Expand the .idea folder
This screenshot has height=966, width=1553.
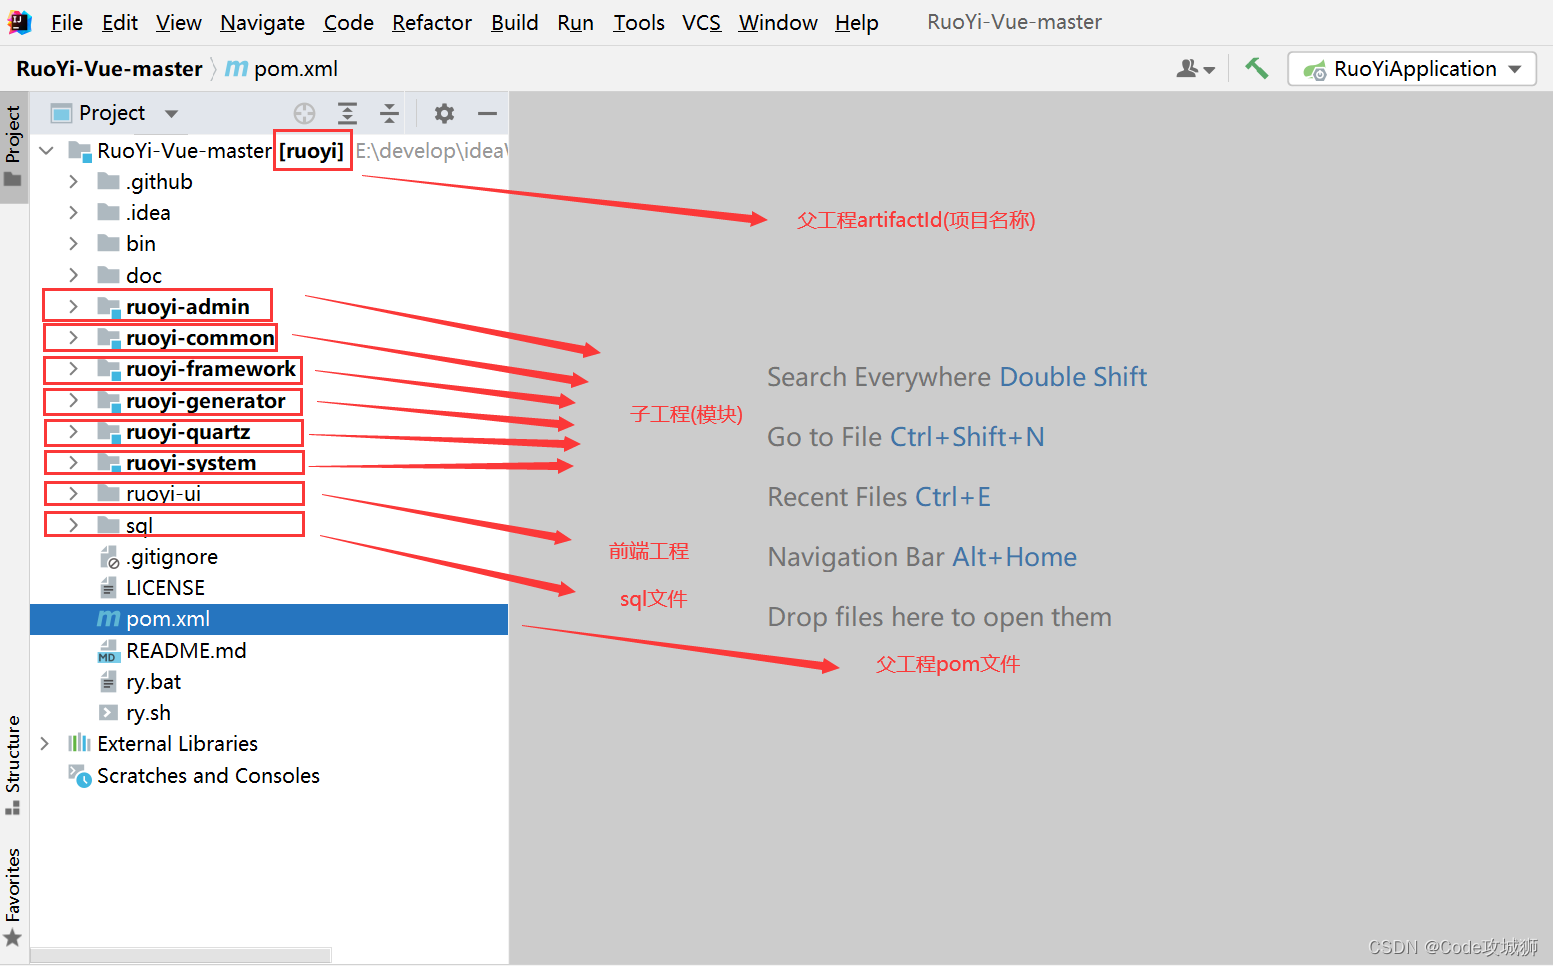(x=73, y=213)
